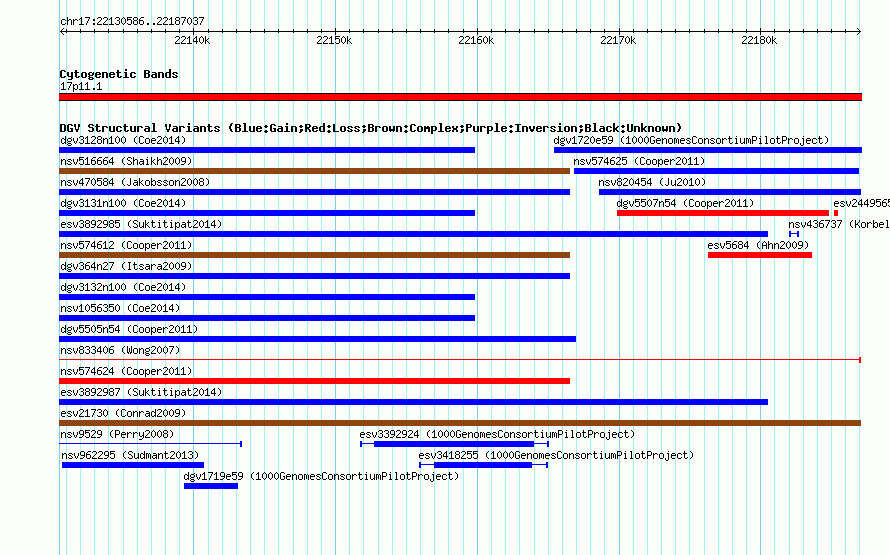Click esv21730 (Conrad2009) label
890x555 pixels.
pos(123,413)
